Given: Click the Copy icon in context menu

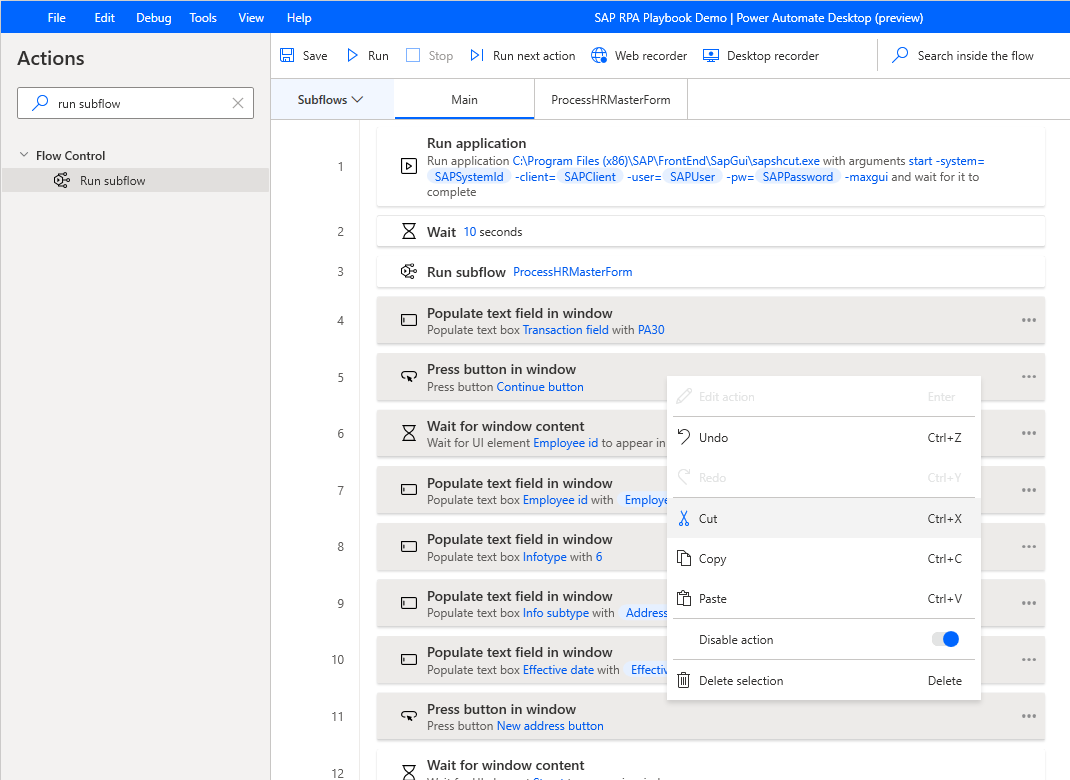Looking at the screenshot, I should (684, 558).
